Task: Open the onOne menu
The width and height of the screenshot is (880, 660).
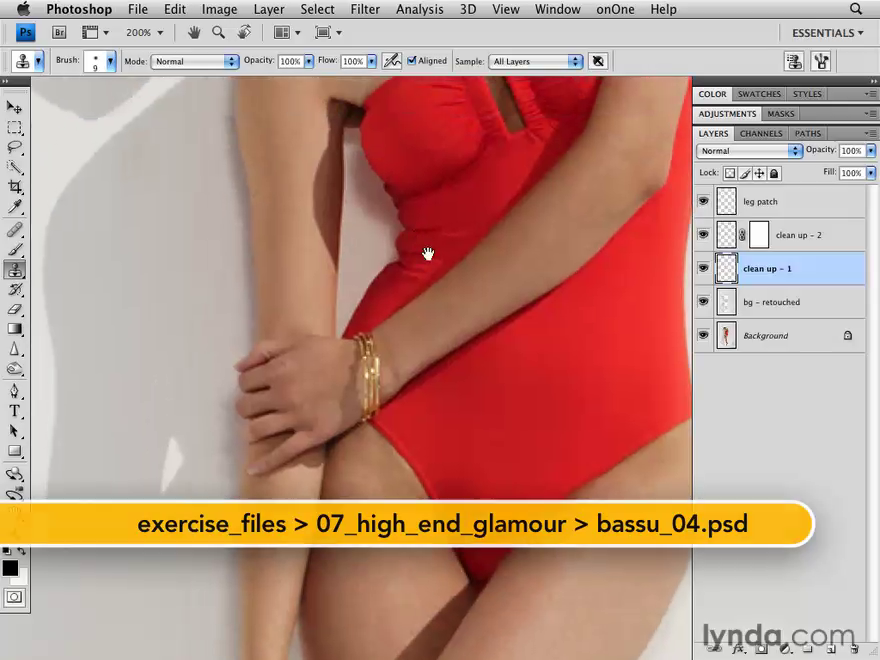Action: coord(615,10)
